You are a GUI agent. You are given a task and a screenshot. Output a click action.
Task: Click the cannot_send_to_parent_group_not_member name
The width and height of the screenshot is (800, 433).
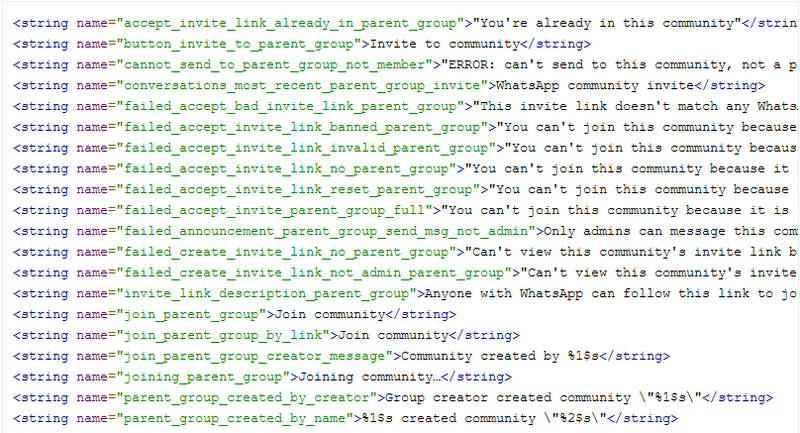[274, 65]
